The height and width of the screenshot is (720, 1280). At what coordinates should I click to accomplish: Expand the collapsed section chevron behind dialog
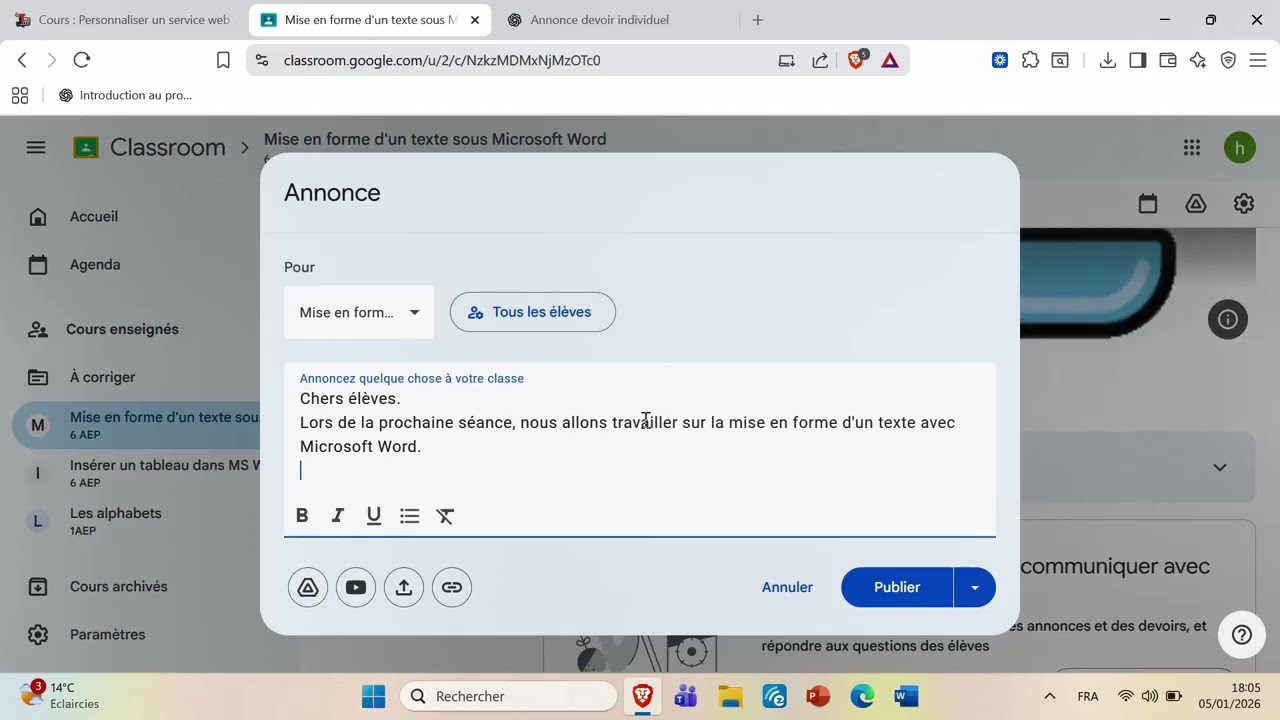(1220, 467)
